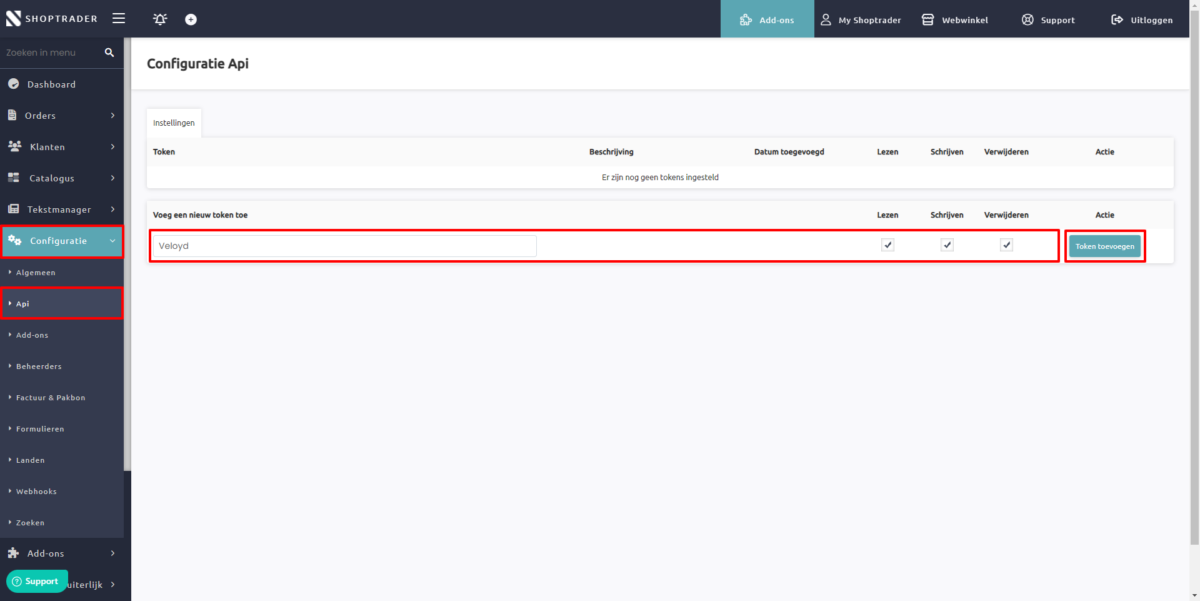Toggle the Schrijven checkbox for new token

coord(947,245)
